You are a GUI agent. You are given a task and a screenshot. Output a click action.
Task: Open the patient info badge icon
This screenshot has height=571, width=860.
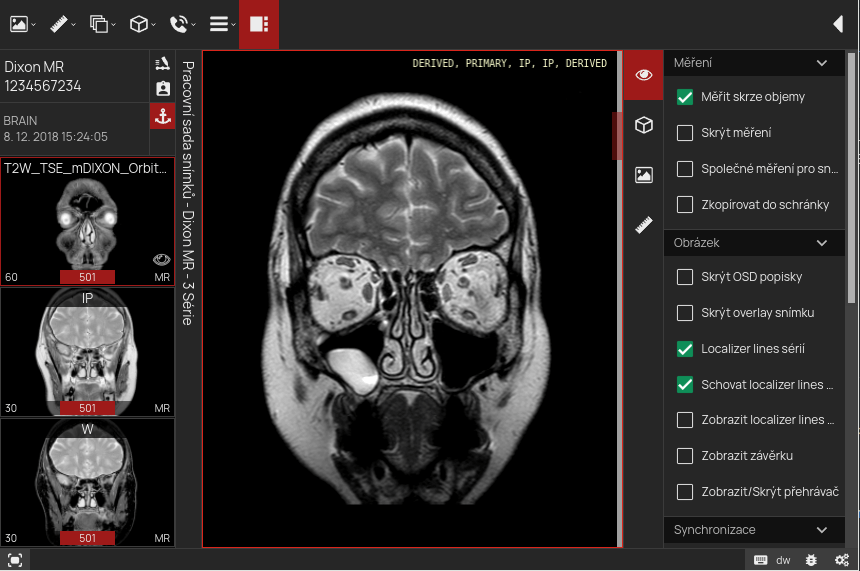(162, 90)
